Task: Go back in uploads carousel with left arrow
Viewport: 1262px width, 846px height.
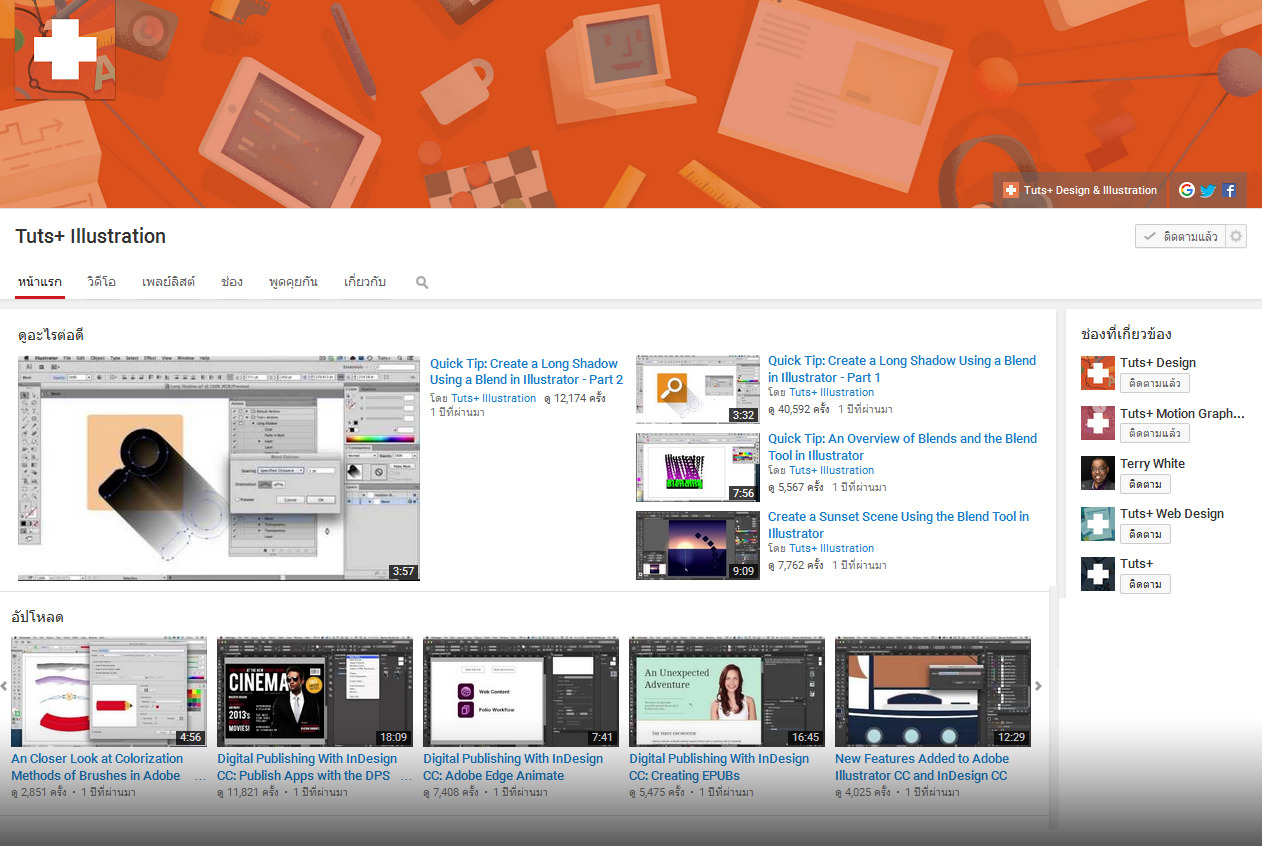Action: 3,686
